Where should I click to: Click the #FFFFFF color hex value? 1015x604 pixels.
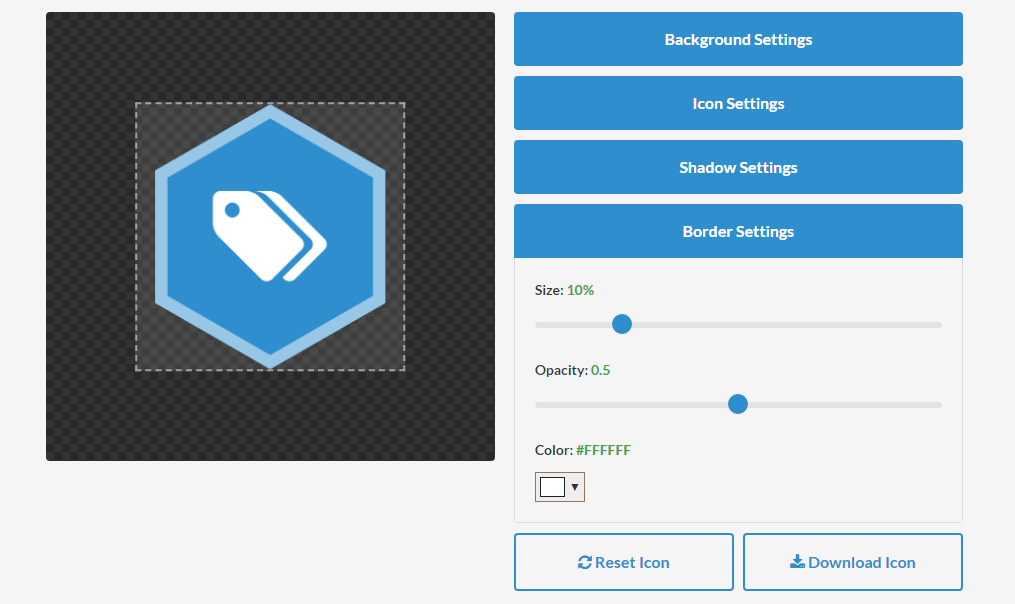point(603,450)
